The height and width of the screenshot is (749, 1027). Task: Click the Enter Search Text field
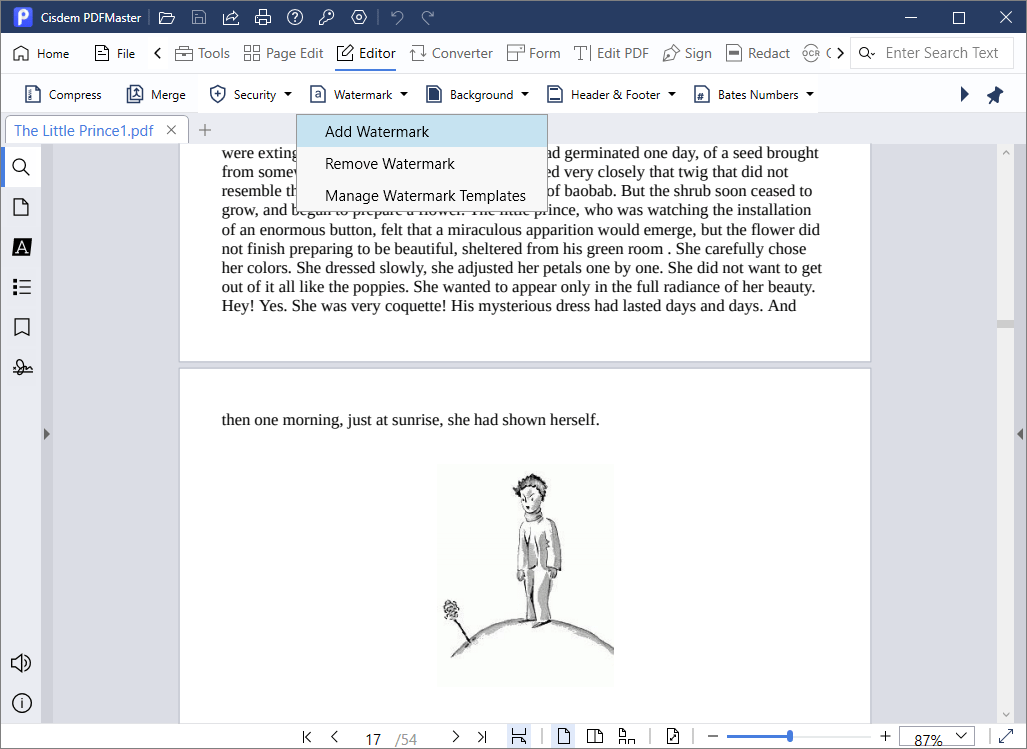pos(942,54)
